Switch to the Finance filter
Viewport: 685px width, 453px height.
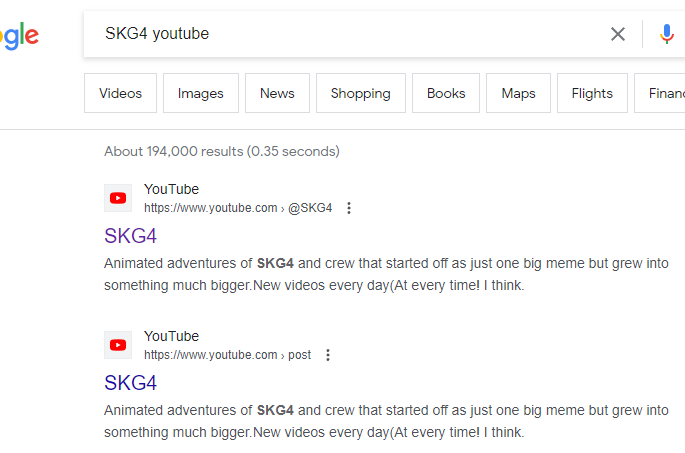pyautogui.click(x=661, y=93)
